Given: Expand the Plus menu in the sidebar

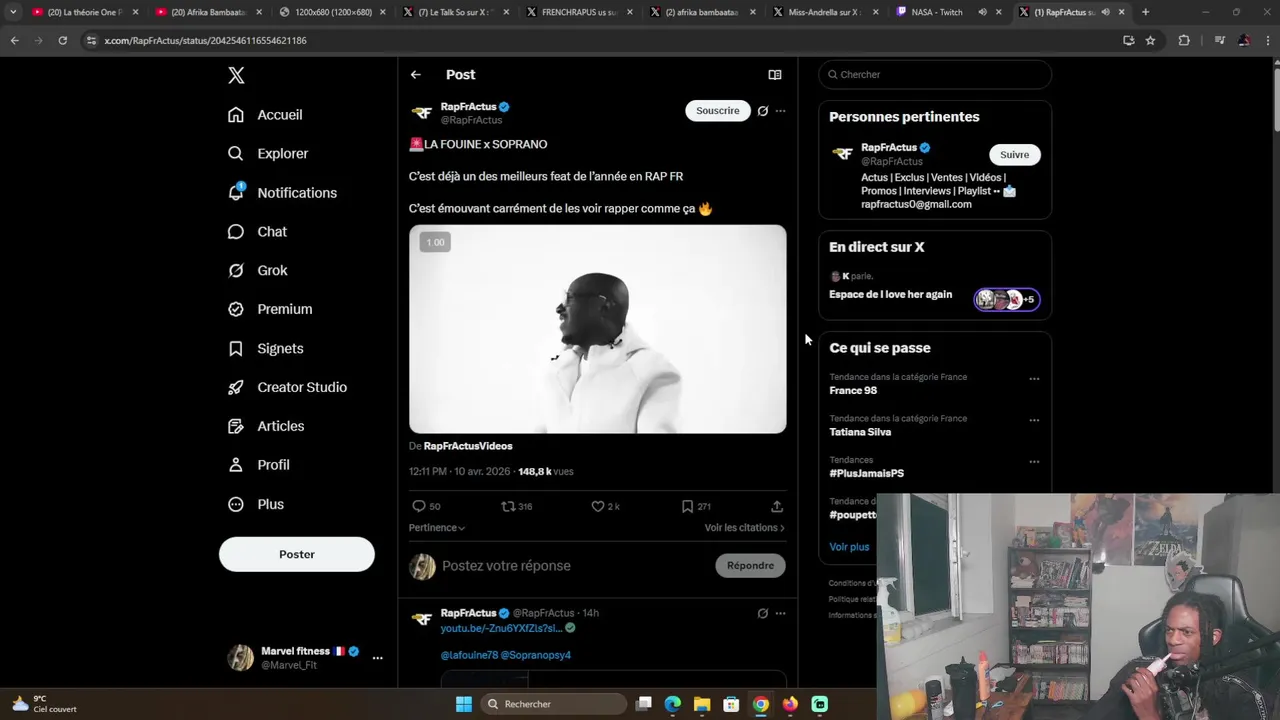Looking at the screenshot, I should 256,504.
